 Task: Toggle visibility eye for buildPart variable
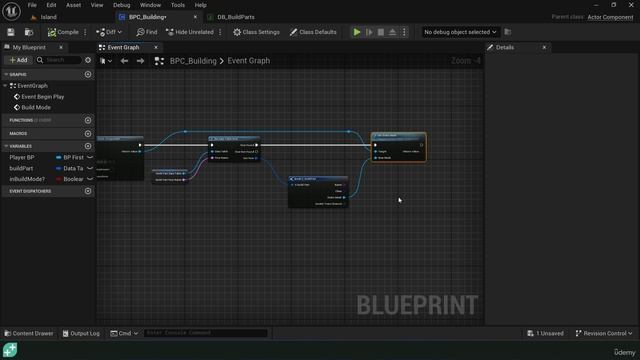coord(90,168)
